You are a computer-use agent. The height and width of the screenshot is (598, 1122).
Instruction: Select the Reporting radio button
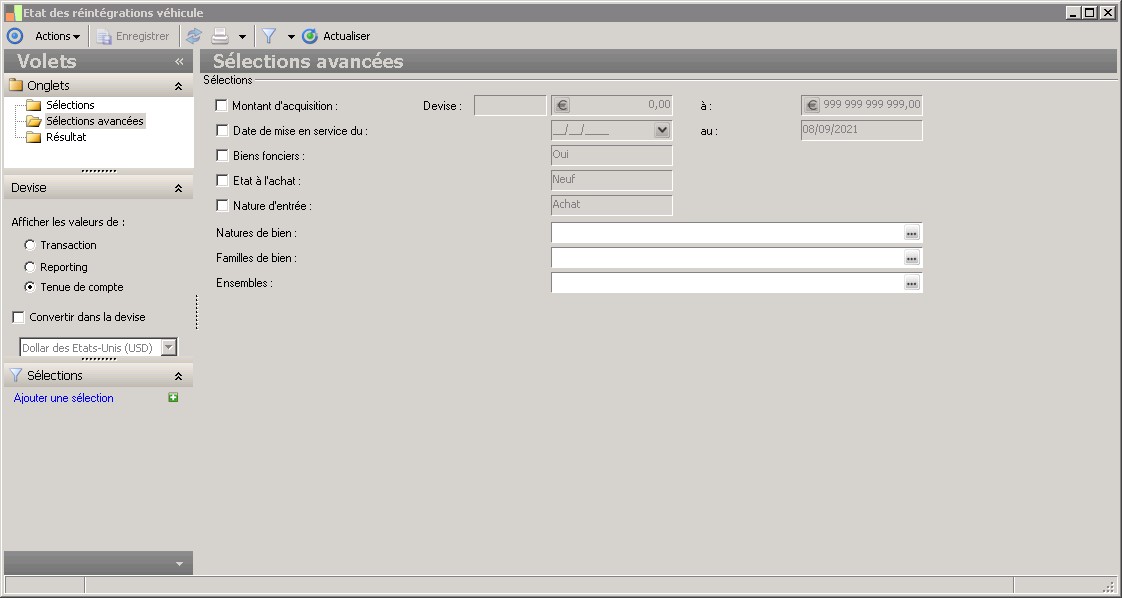(x=30, y=267)
